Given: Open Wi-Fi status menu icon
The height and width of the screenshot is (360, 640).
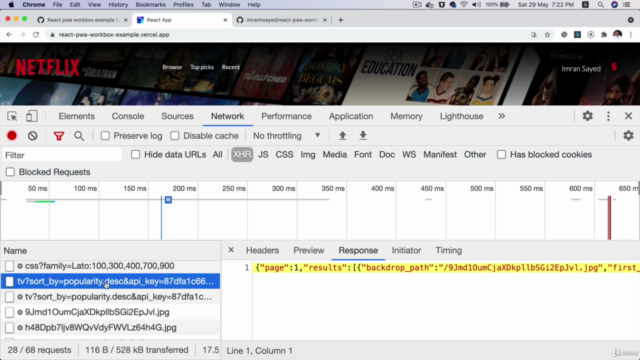Looking at the screenshot, I should tap(464, 5).
